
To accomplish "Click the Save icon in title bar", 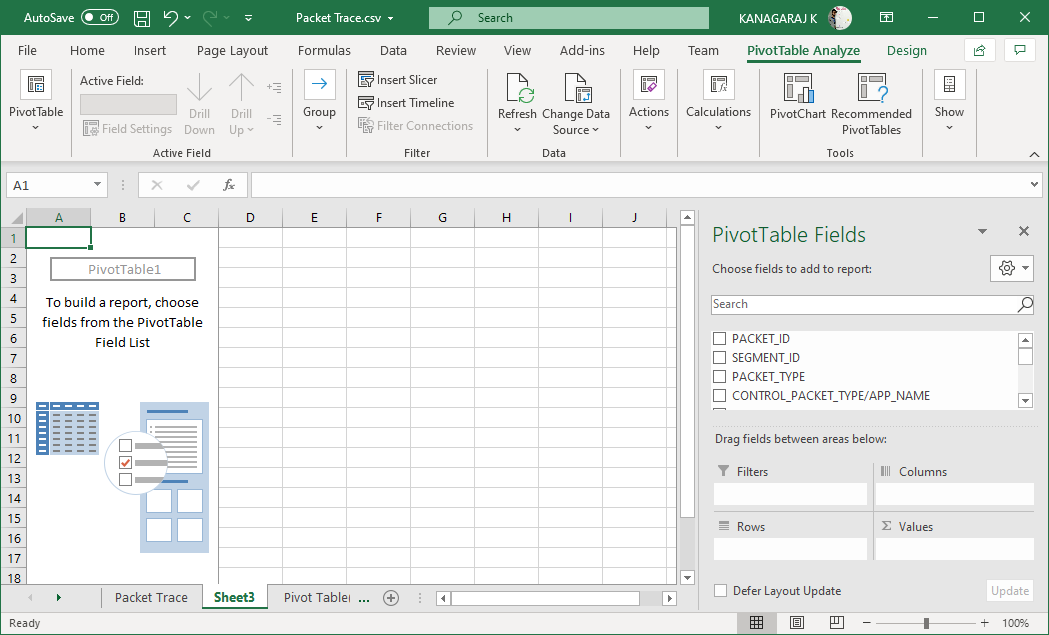I will click(142, 18).
